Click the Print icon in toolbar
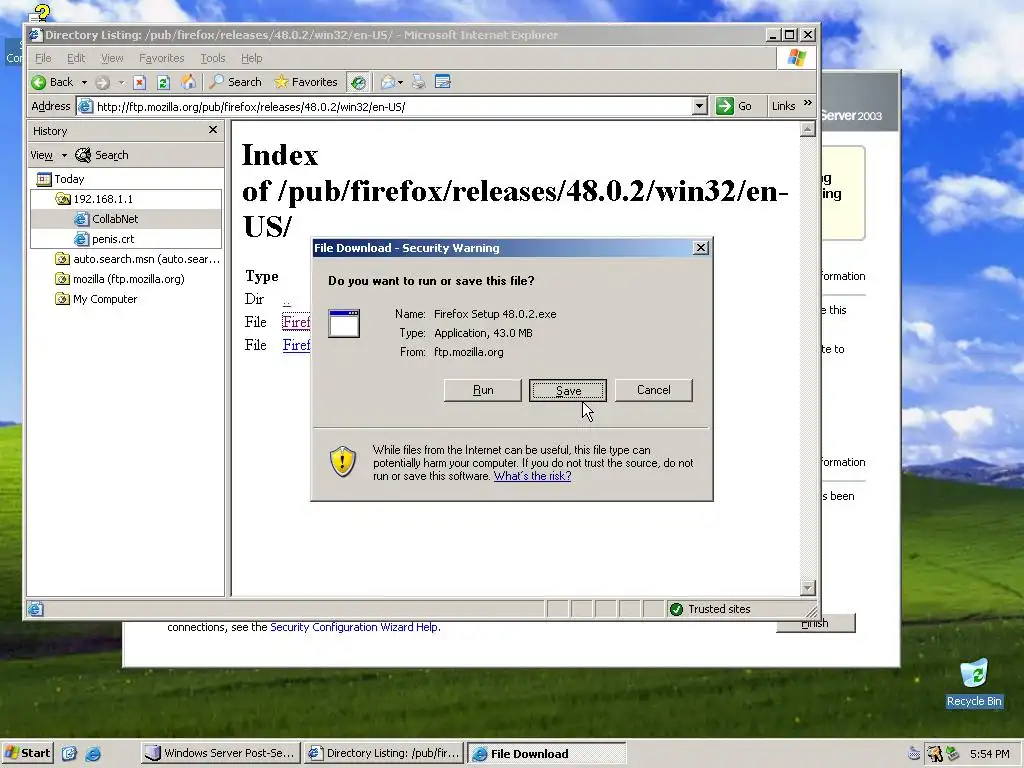 coord(419,82)
